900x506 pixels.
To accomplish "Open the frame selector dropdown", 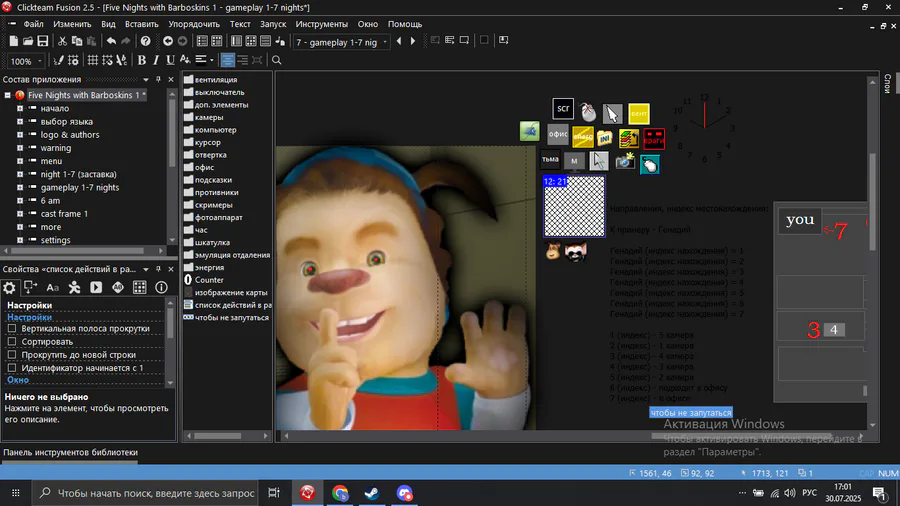I will [383, 42].
